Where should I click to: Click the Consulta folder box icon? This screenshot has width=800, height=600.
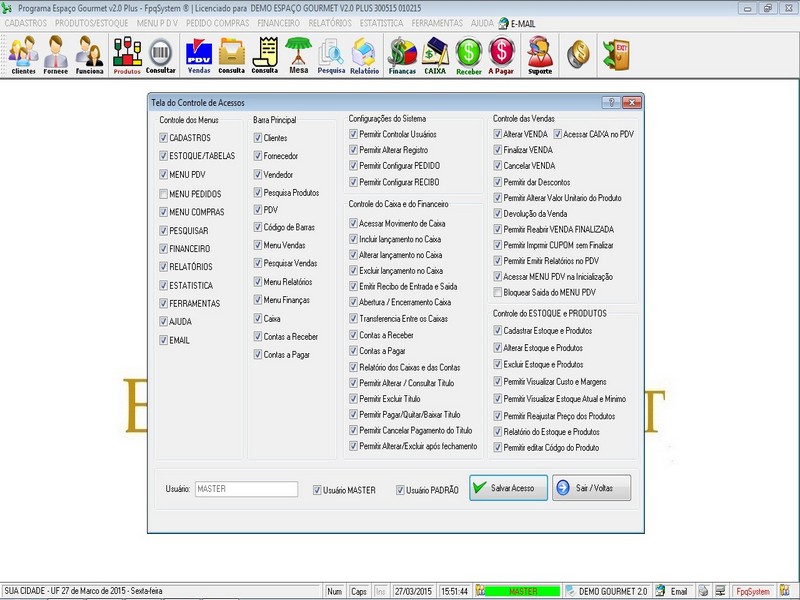click(232, 55)
